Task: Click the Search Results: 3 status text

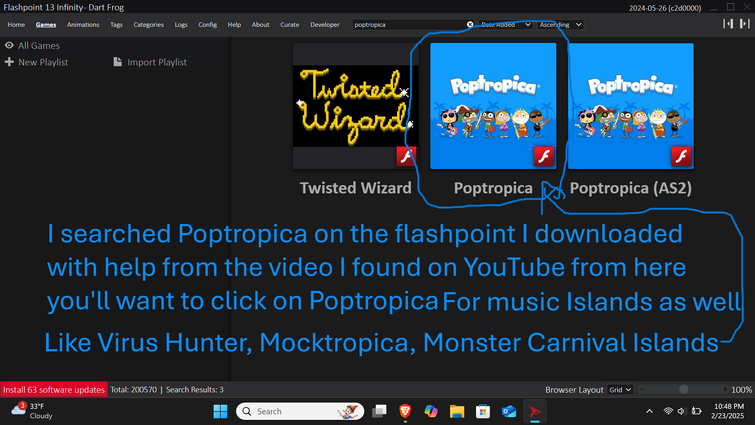Action: point(195,389)
